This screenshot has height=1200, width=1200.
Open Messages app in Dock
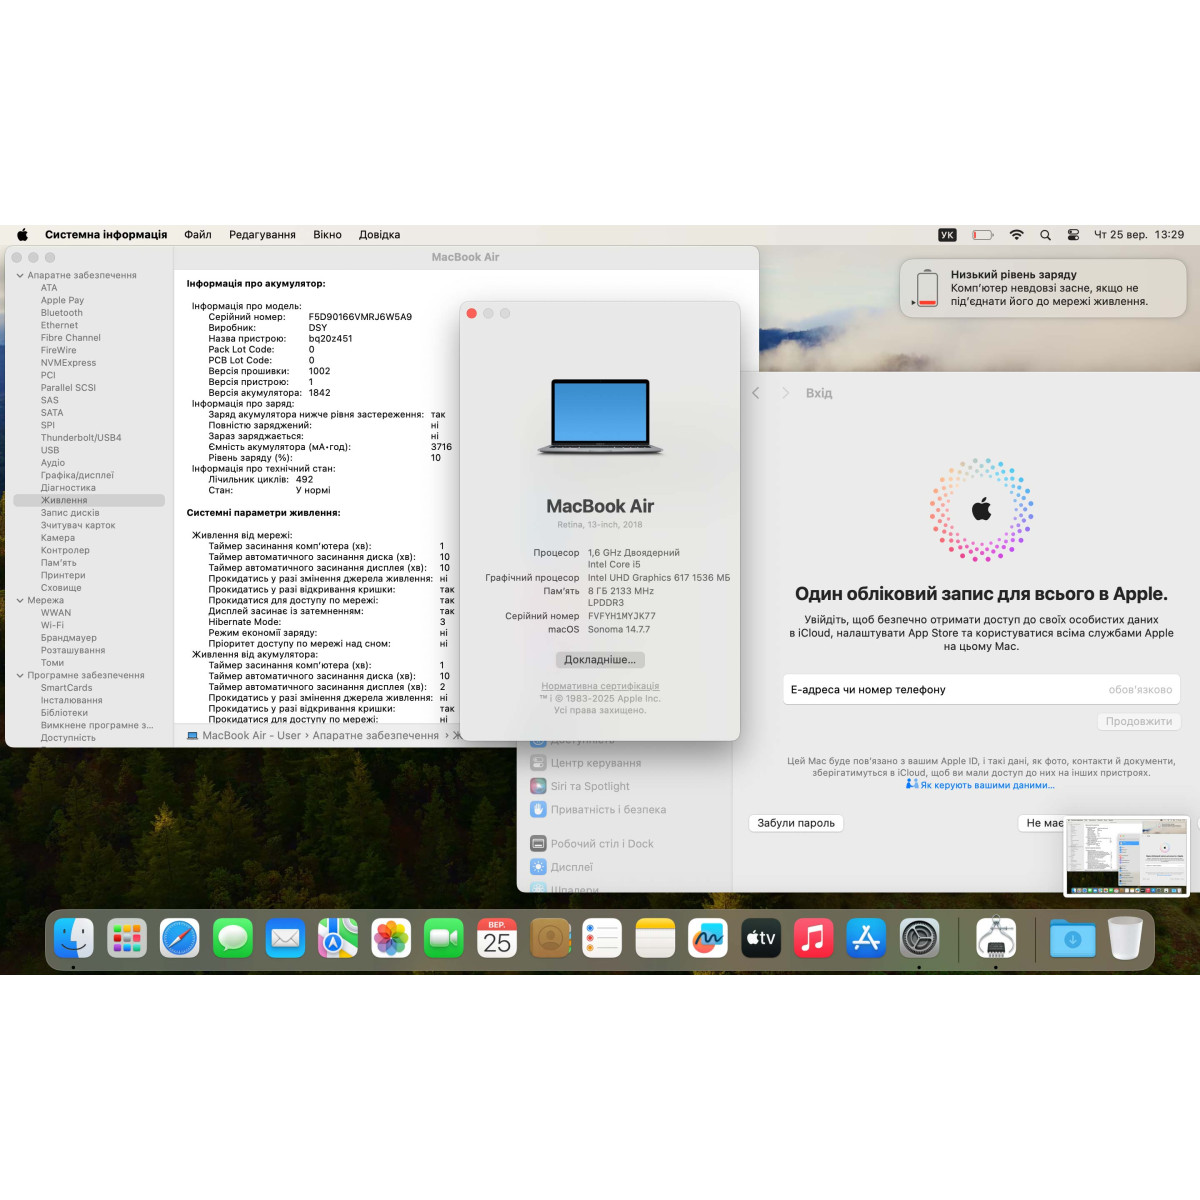click(233, 938)
